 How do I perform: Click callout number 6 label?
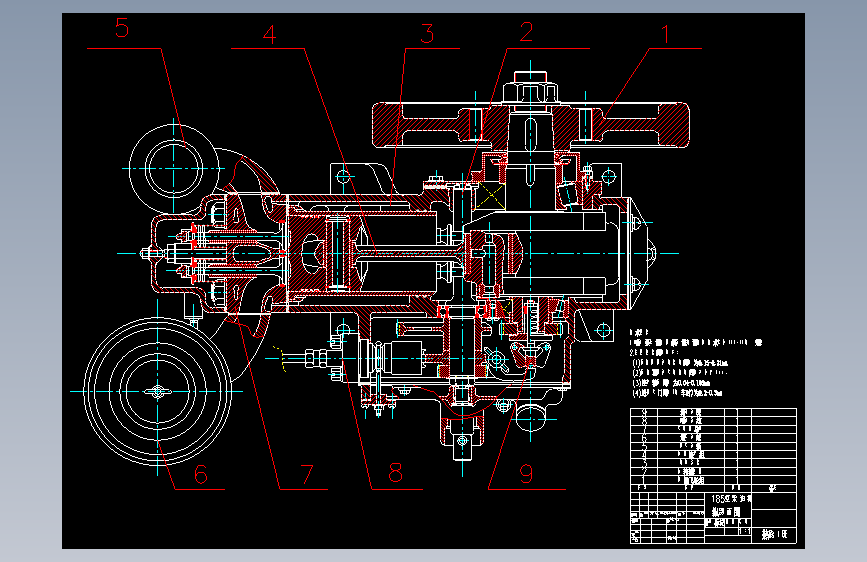[201, 475]
